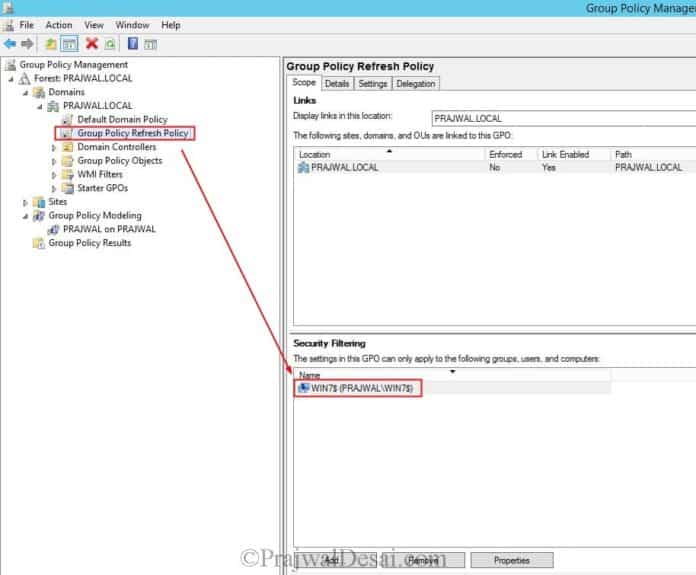Click the PRAJWAL.LOCAL domain icon in tree
696x575 pixels.
pos(53,106)
